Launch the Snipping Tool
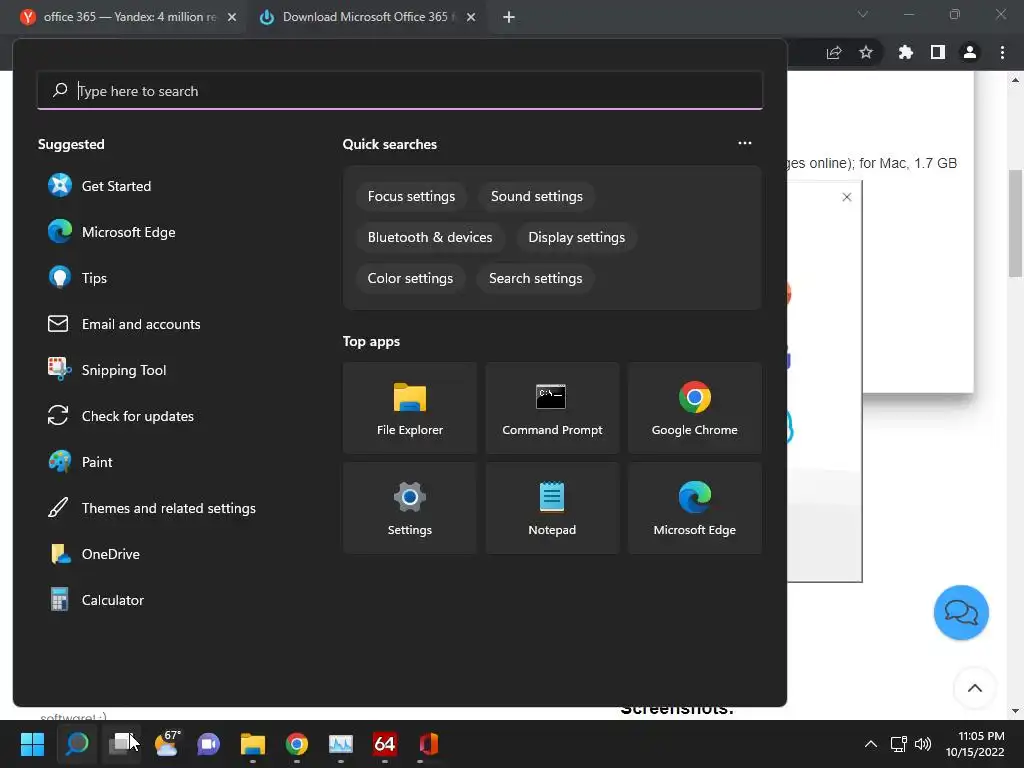 [x=107, y=370]
